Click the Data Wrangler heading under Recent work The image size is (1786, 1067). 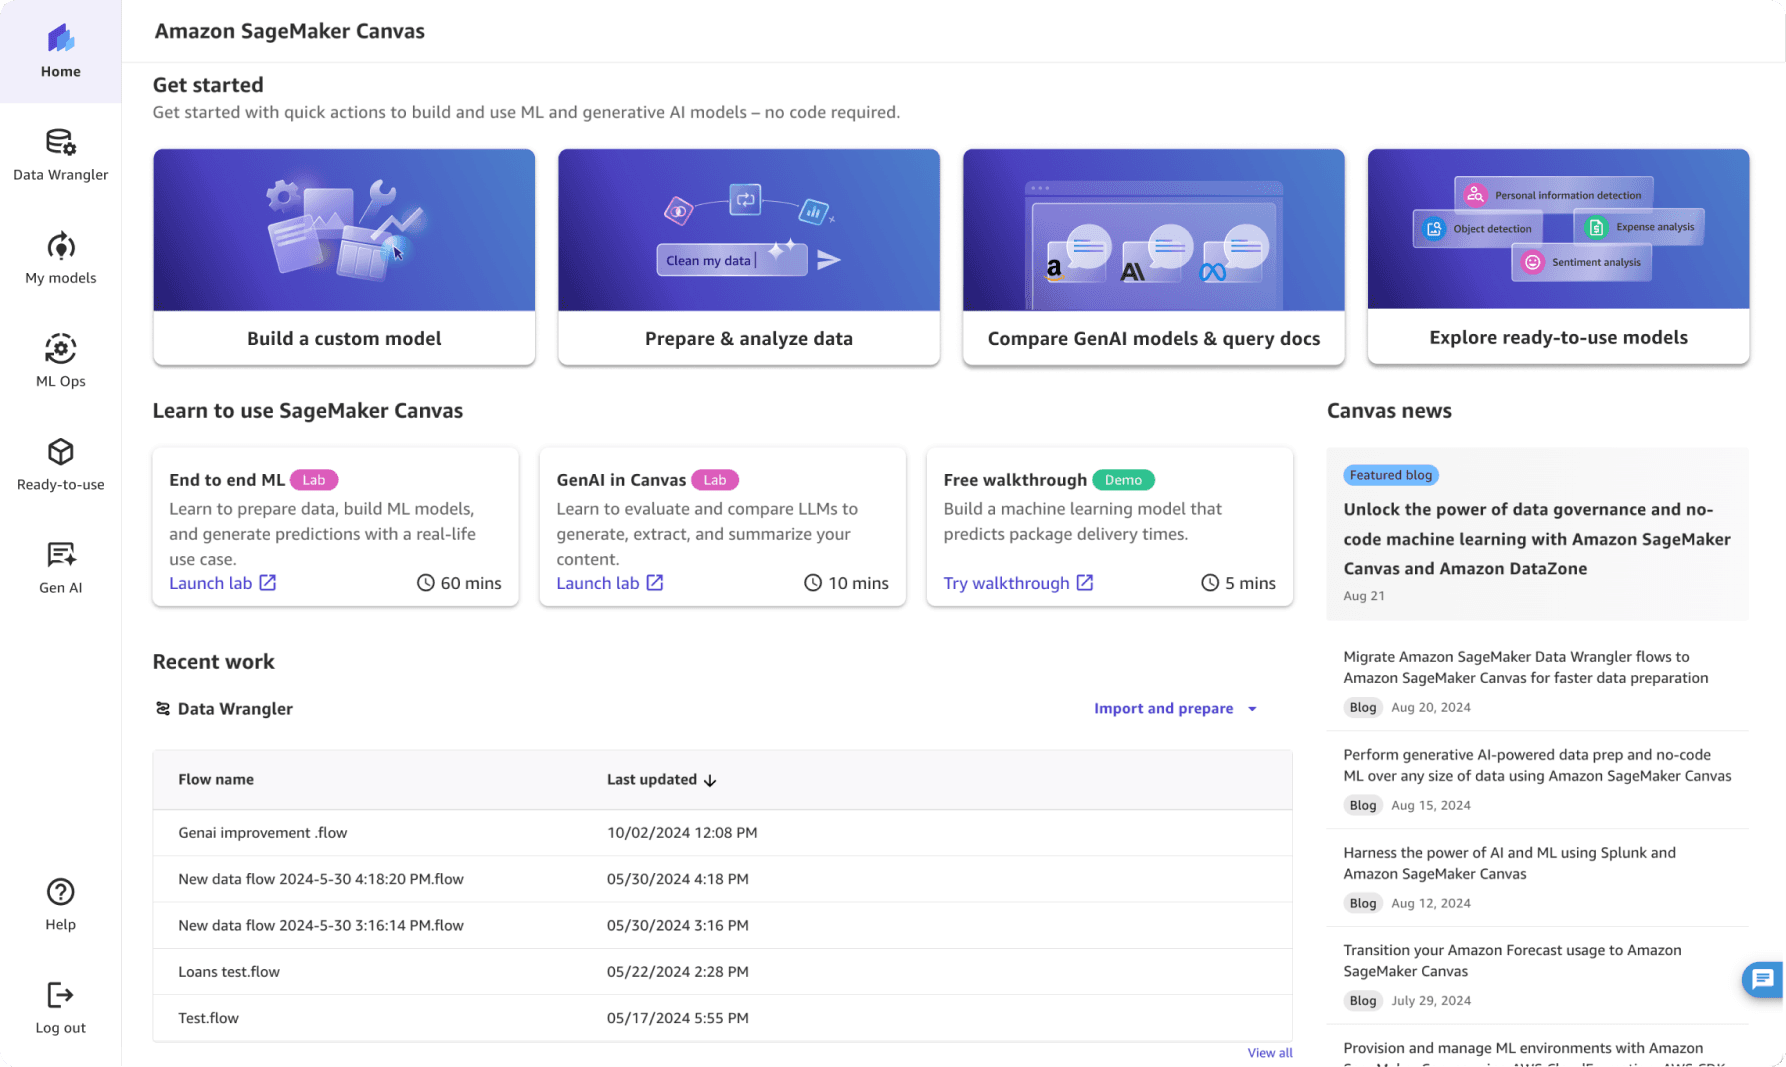pos(235,709)
